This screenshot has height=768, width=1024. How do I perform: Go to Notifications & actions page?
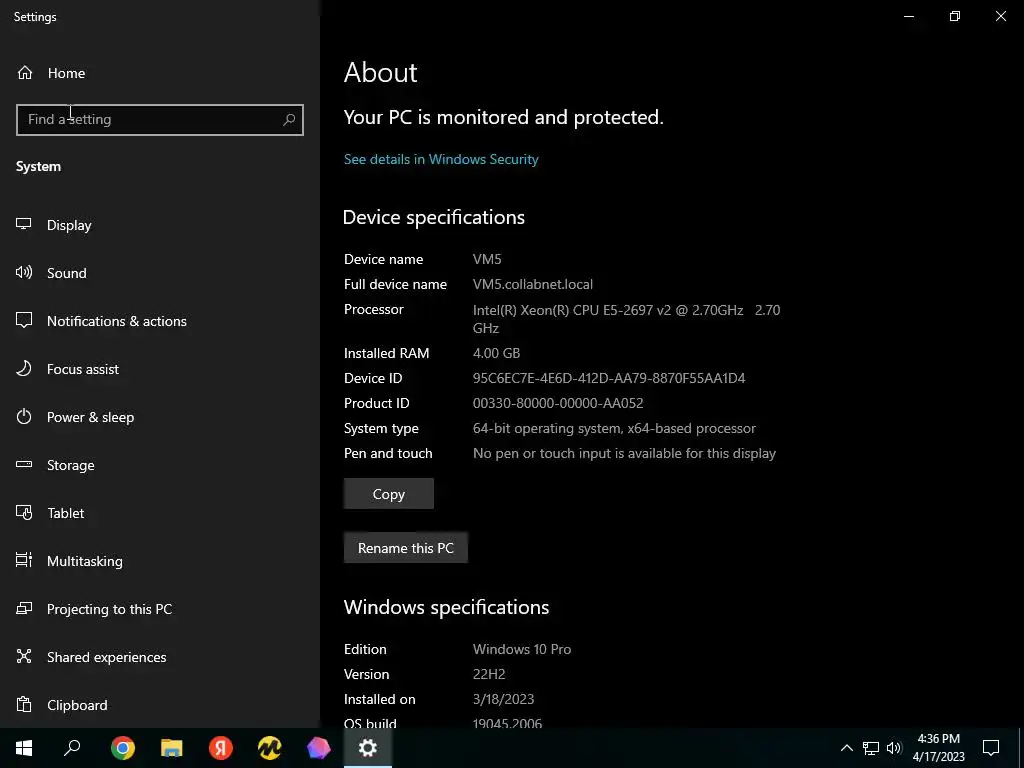[x=160, y=321]
